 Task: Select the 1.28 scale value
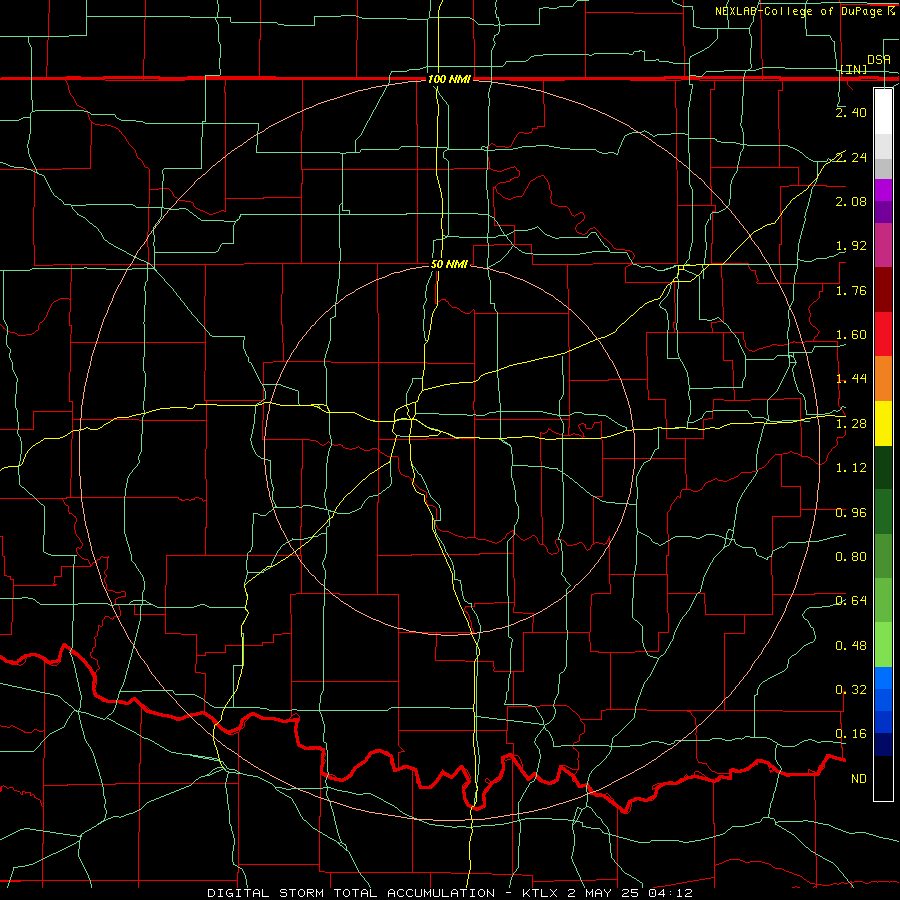pos(851,424)
